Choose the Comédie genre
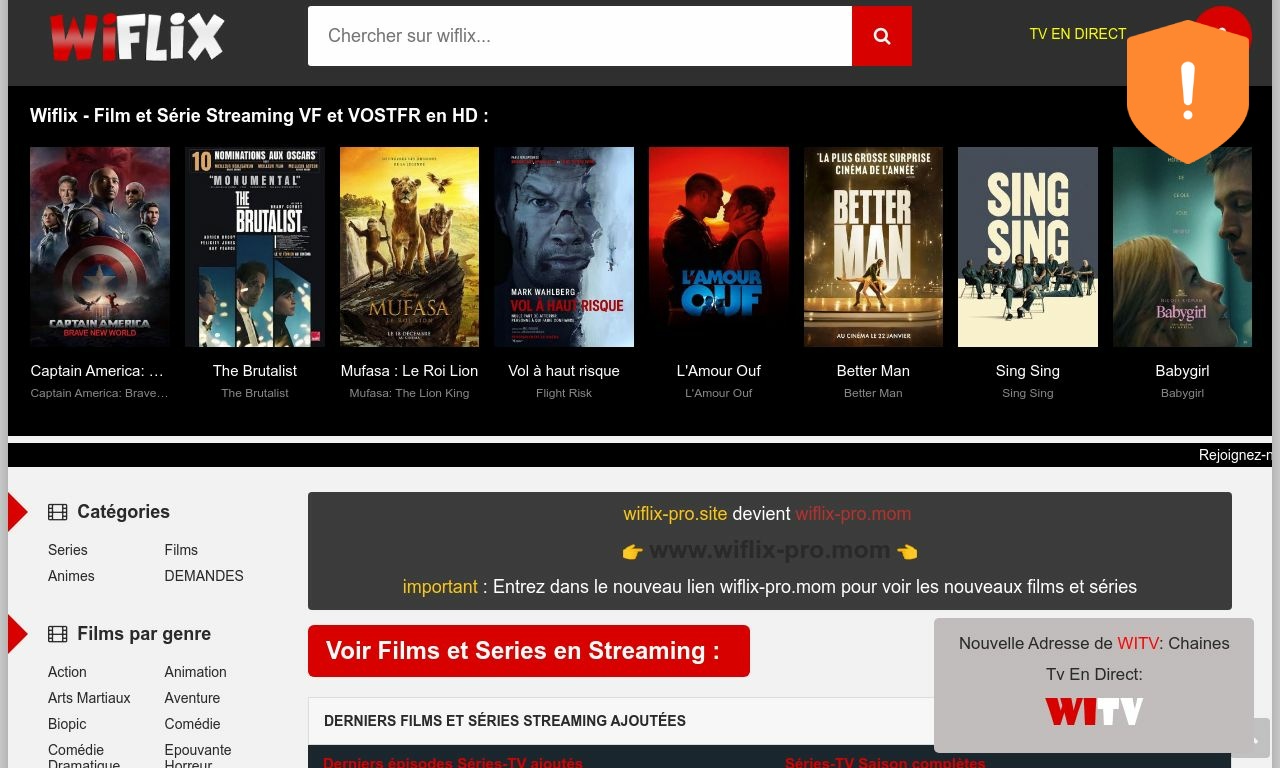Image resolution: width=1280 pixels, height=768 pixels. click(192, 724)
